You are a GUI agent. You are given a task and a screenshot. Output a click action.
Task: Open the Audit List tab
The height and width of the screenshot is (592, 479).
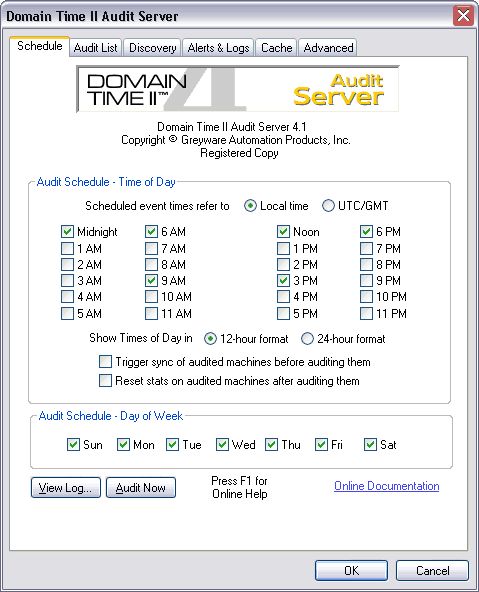(x=95, y=48)
